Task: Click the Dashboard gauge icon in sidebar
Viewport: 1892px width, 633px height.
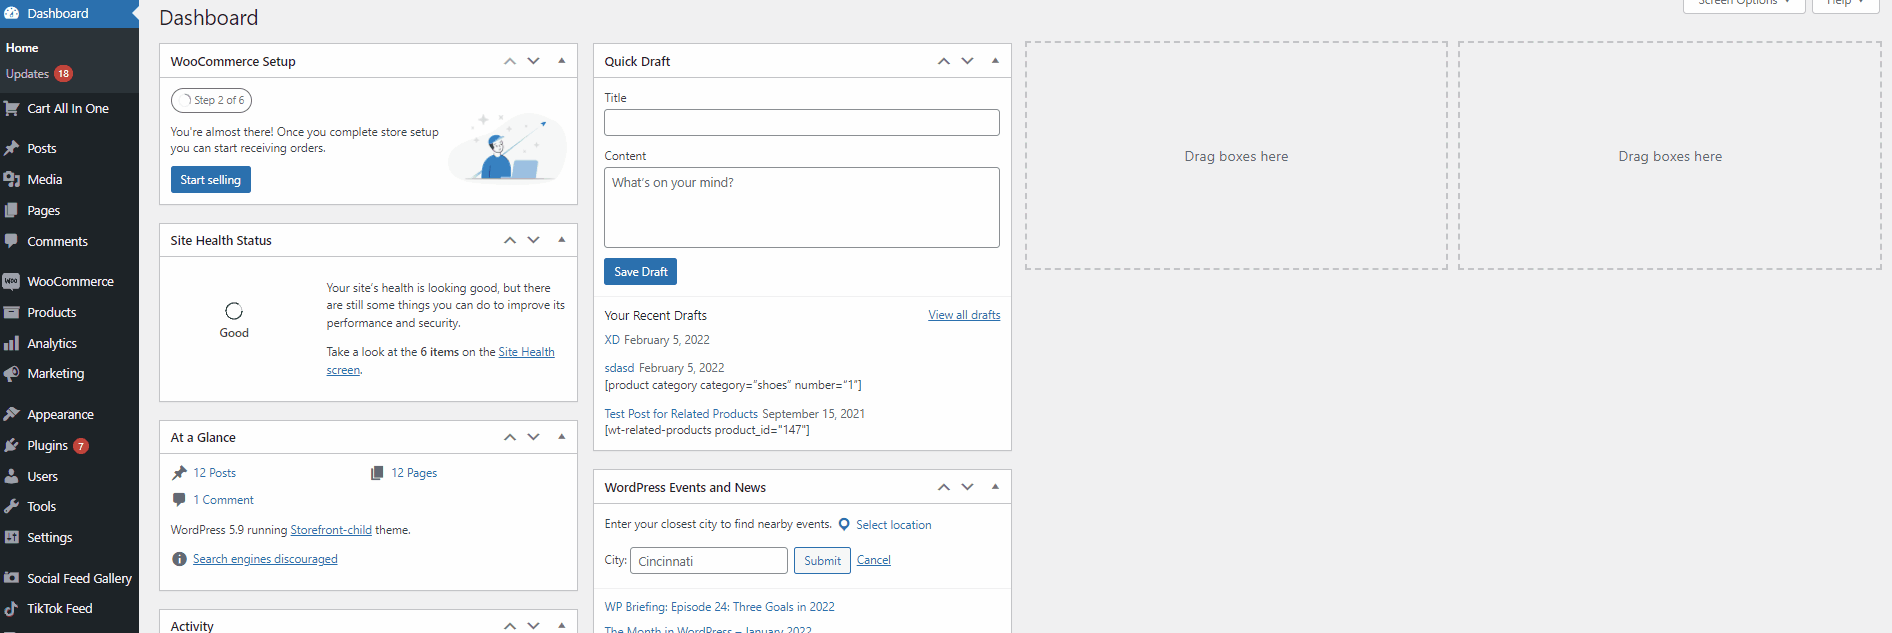Action: point(12,13)
